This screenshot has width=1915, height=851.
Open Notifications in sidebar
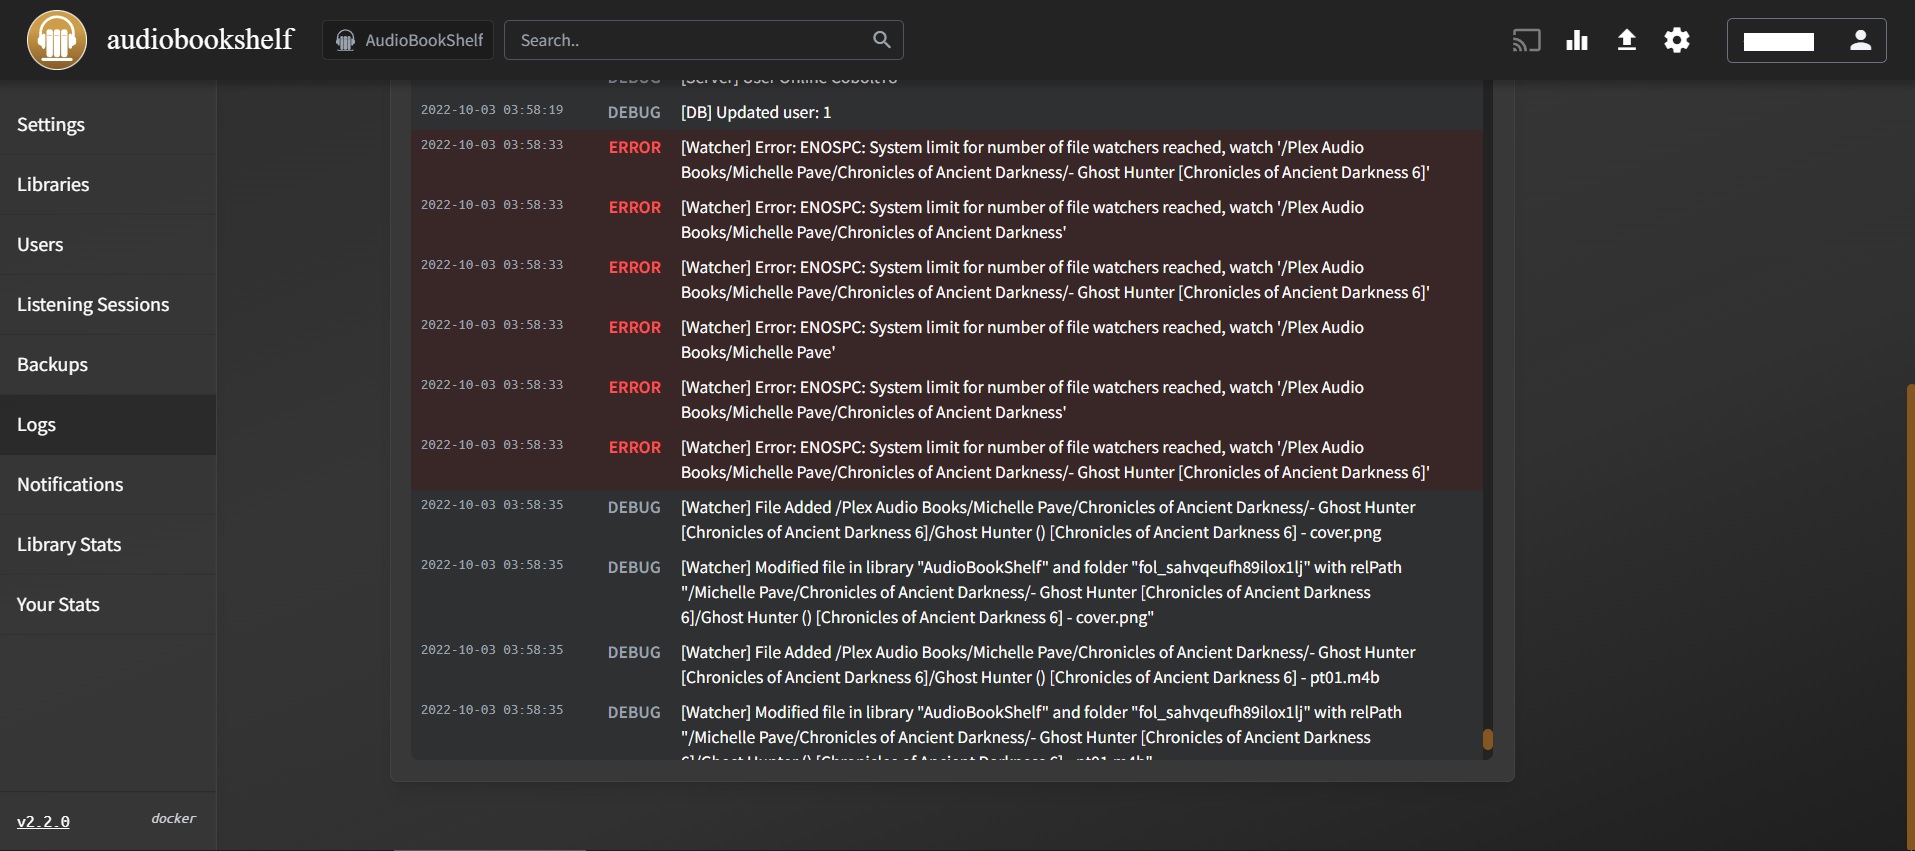(108, 485)
